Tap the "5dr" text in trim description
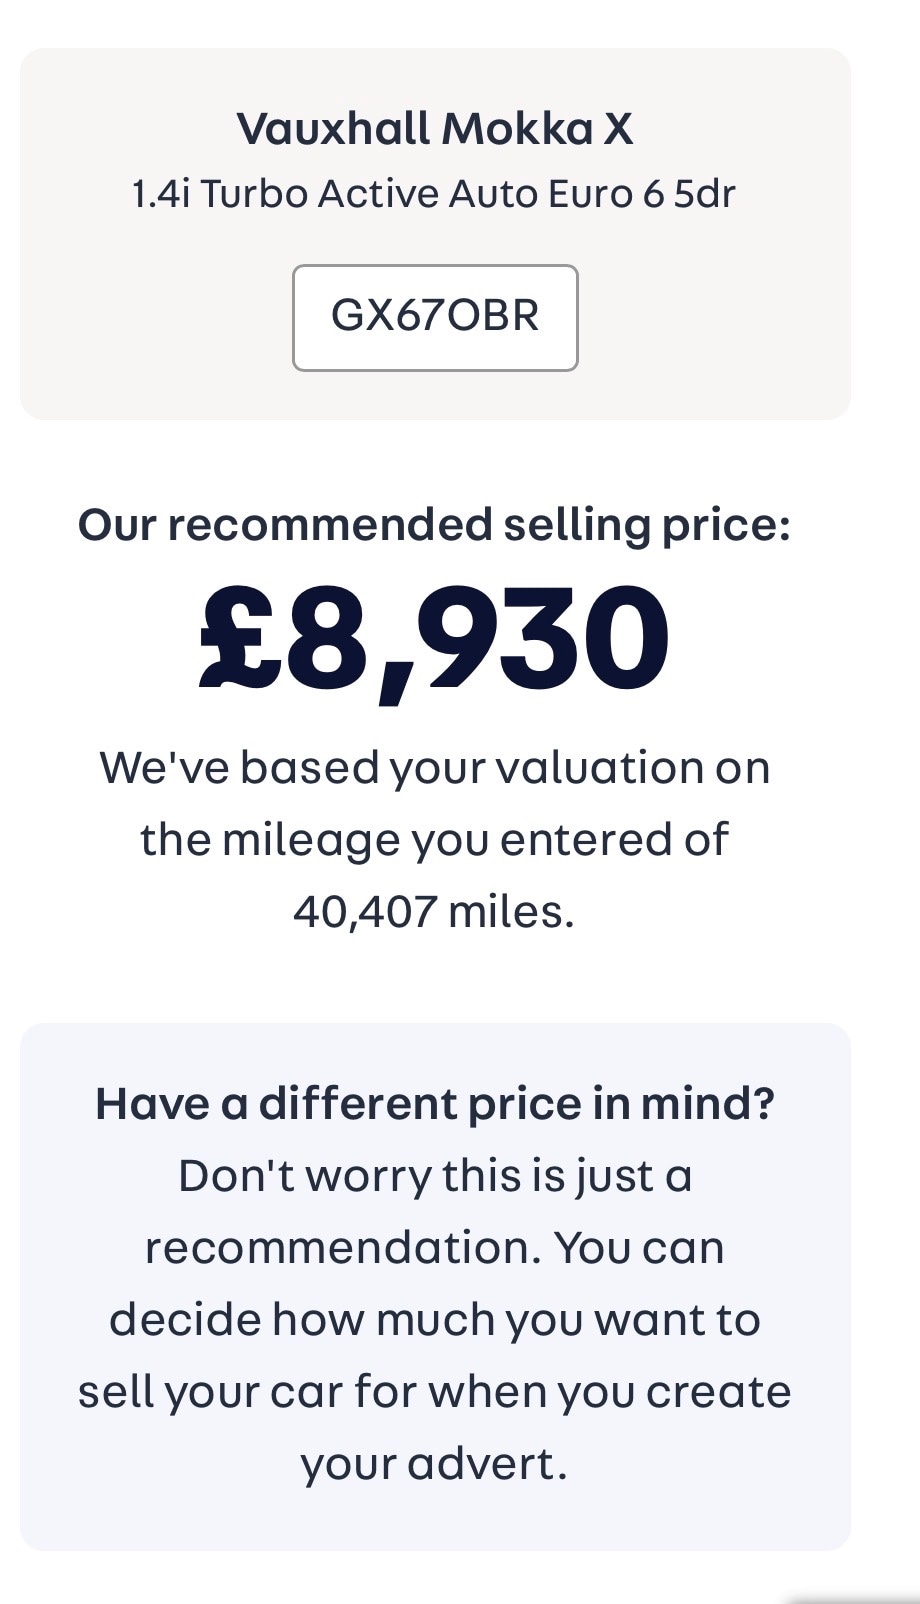Screen dimensions: 920x1604 (x=705, y=194)
